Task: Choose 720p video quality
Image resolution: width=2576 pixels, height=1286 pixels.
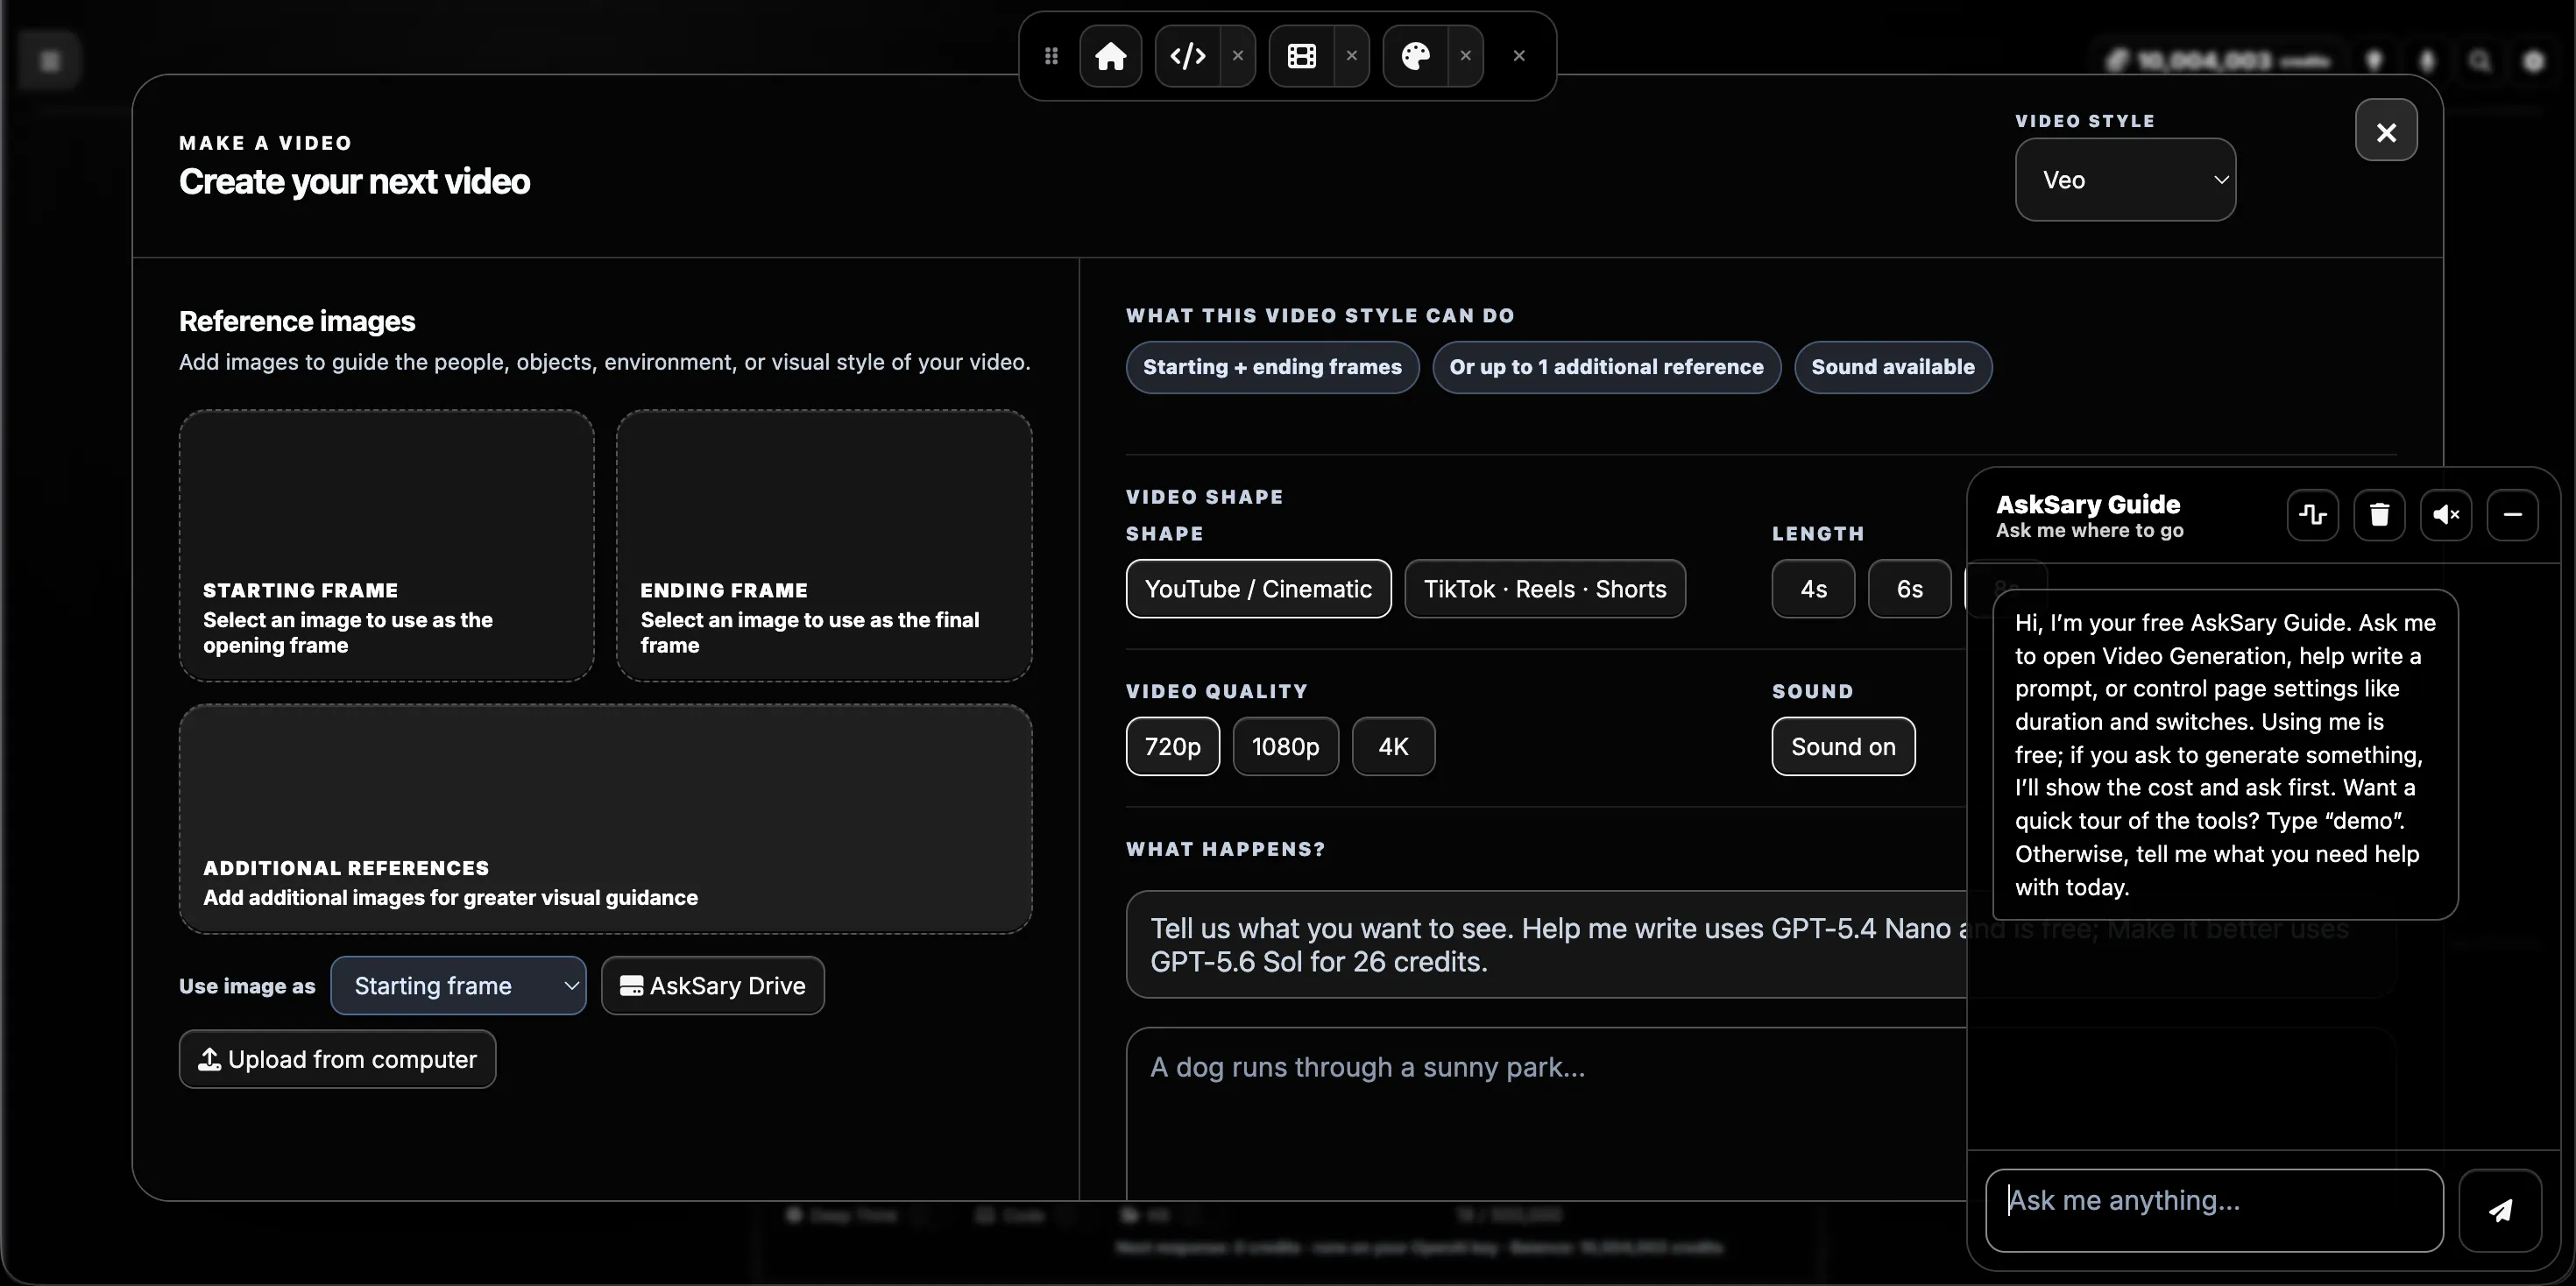Action: point(1173,747)
